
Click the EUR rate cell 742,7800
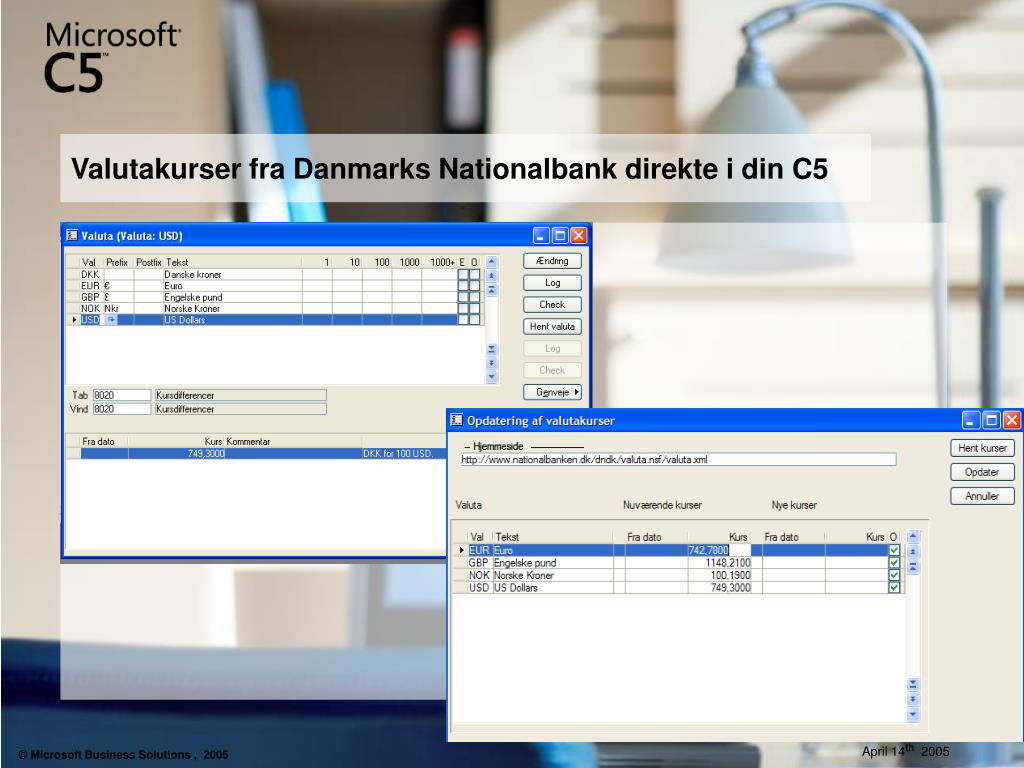click(708, 551)
